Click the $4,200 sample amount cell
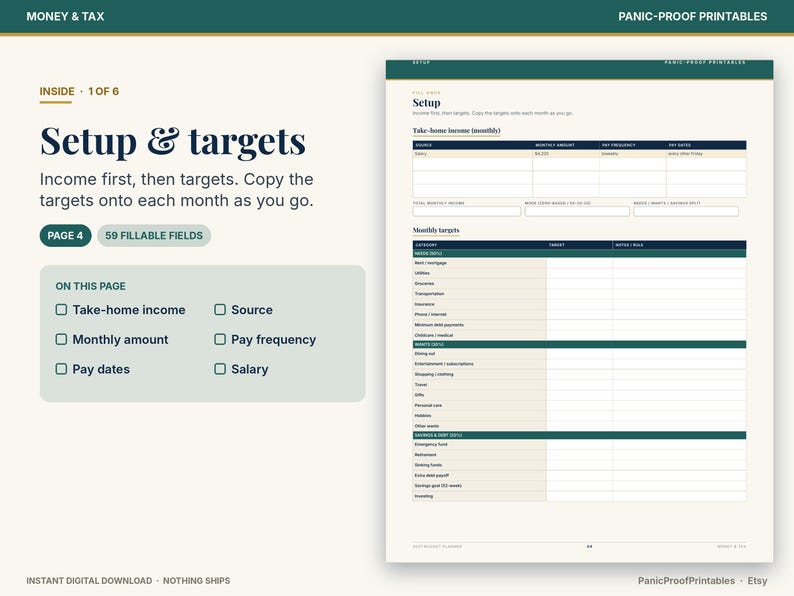 click(x=566, y=153)
